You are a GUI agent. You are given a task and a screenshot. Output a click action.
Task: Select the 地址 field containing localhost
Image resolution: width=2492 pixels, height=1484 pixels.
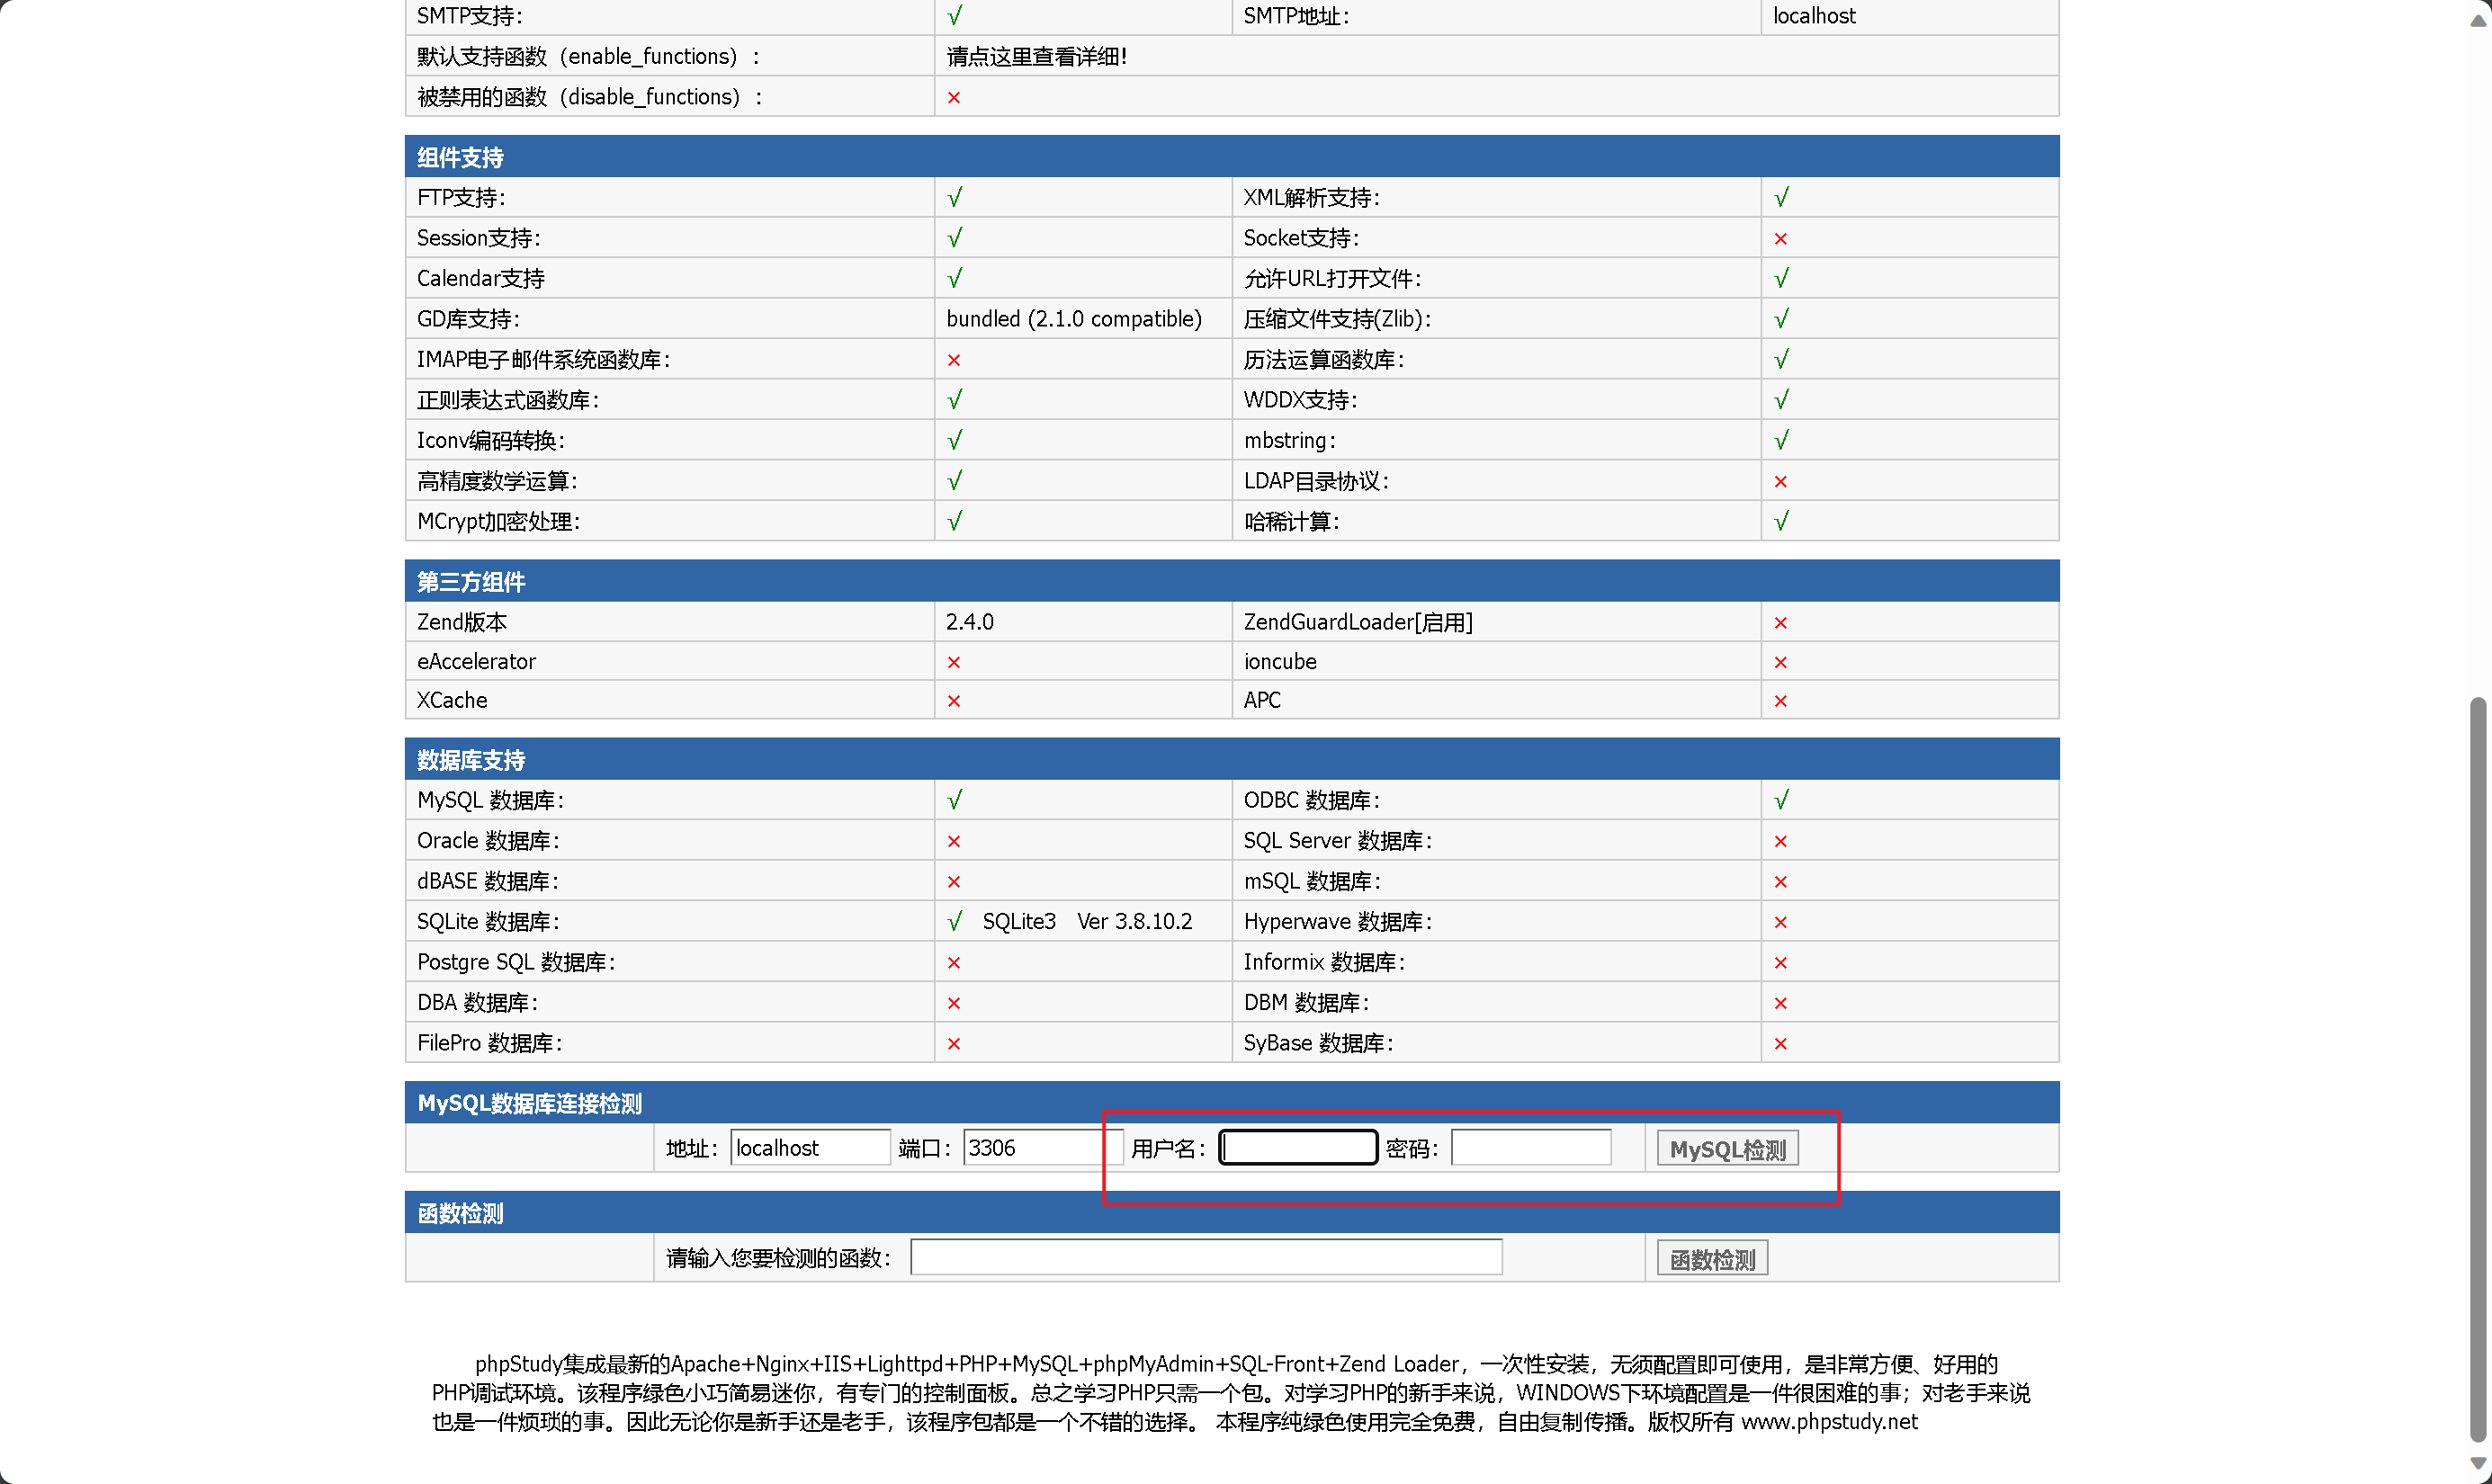coord(809,1147)
